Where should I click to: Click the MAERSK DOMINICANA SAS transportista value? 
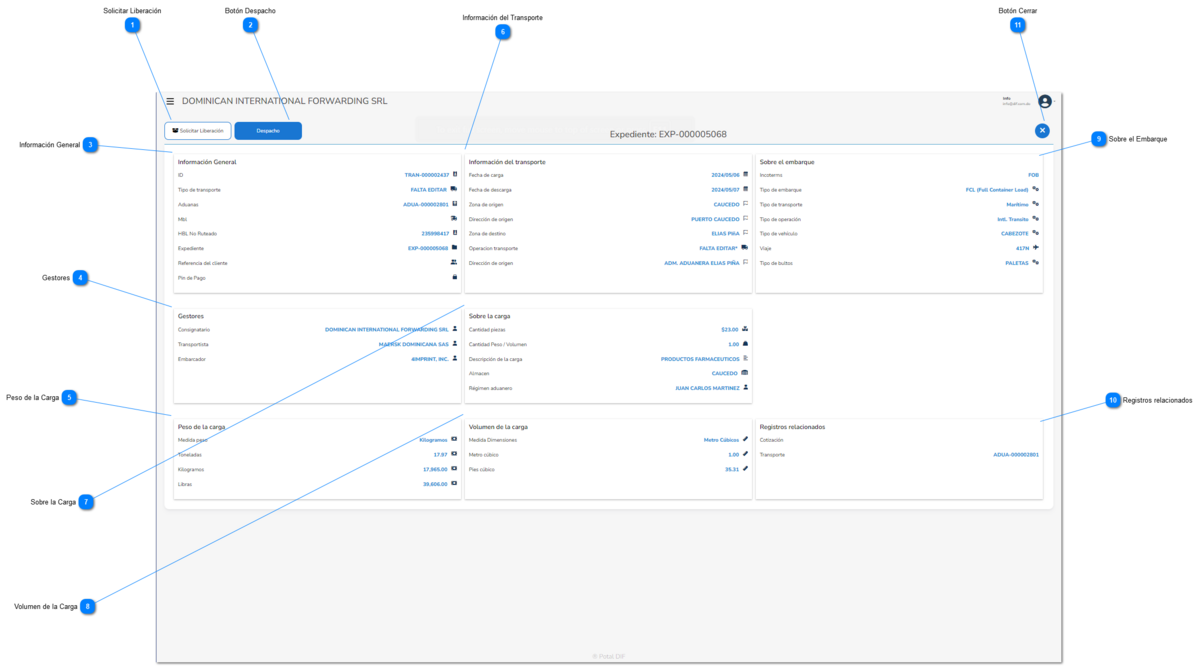pos(414,344)
